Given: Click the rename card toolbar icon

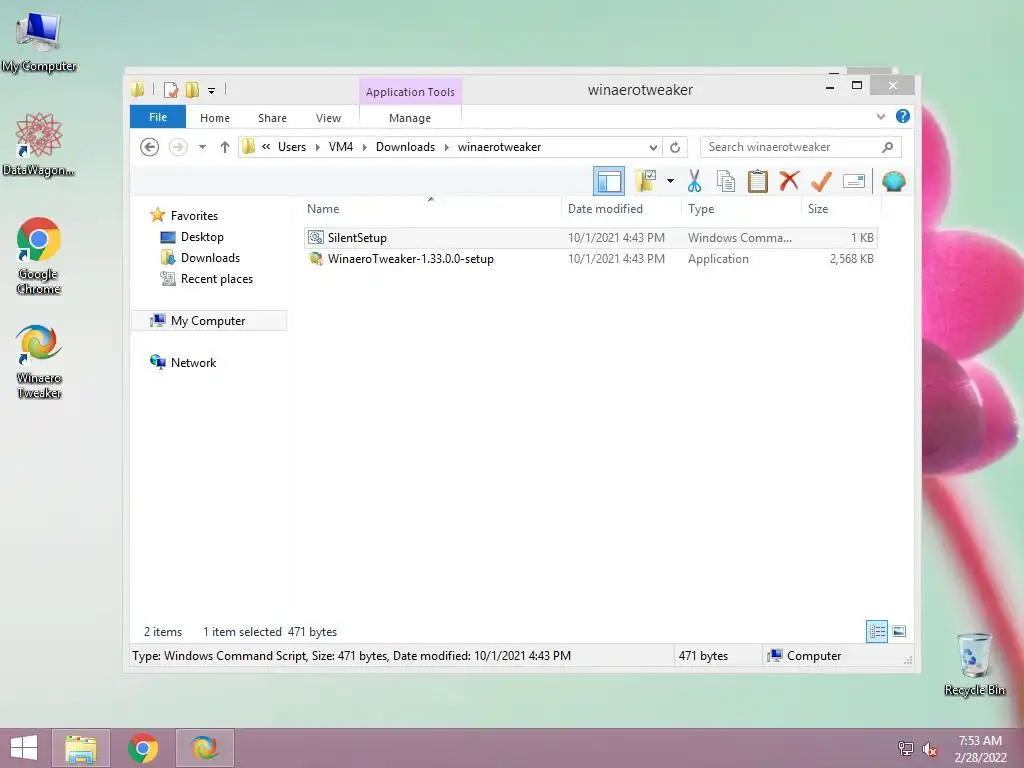Looking at the screenshot, I should (854, 181).
